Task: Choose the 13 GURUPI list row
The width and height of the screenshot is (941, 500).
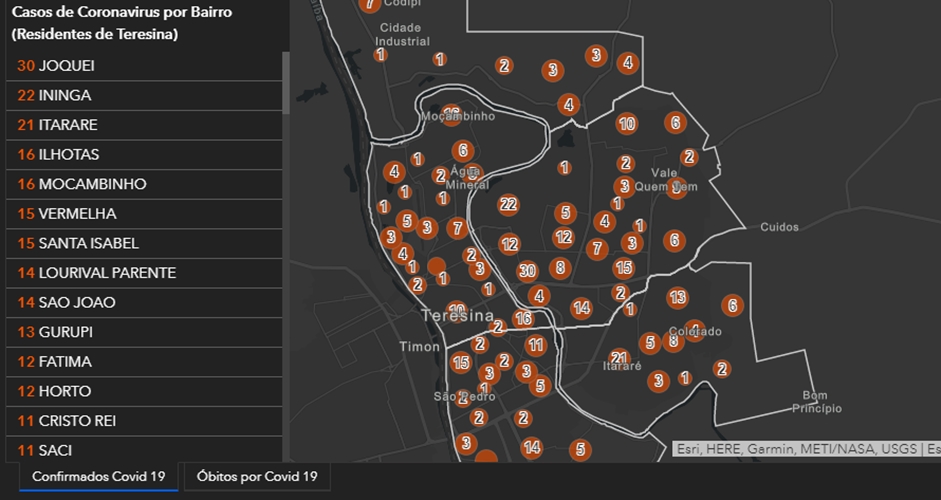Action: pos(144,332)
